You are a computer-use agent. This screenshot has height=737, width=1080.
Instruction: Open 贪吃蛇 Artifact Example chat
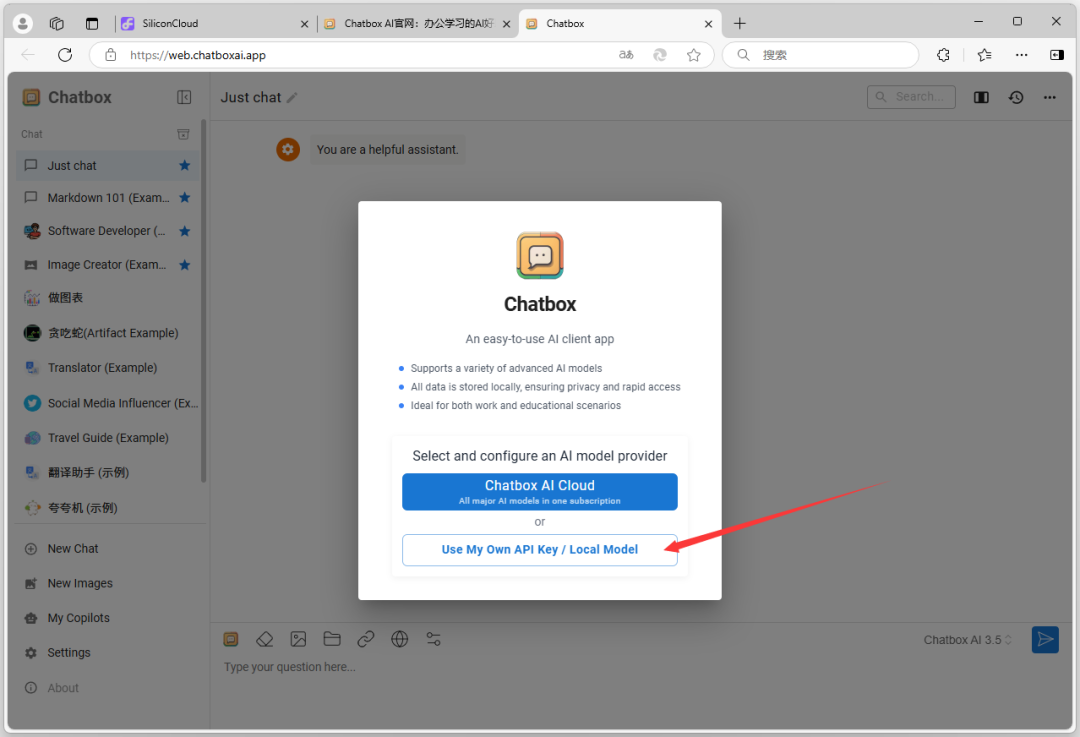[x=107, y=333]
